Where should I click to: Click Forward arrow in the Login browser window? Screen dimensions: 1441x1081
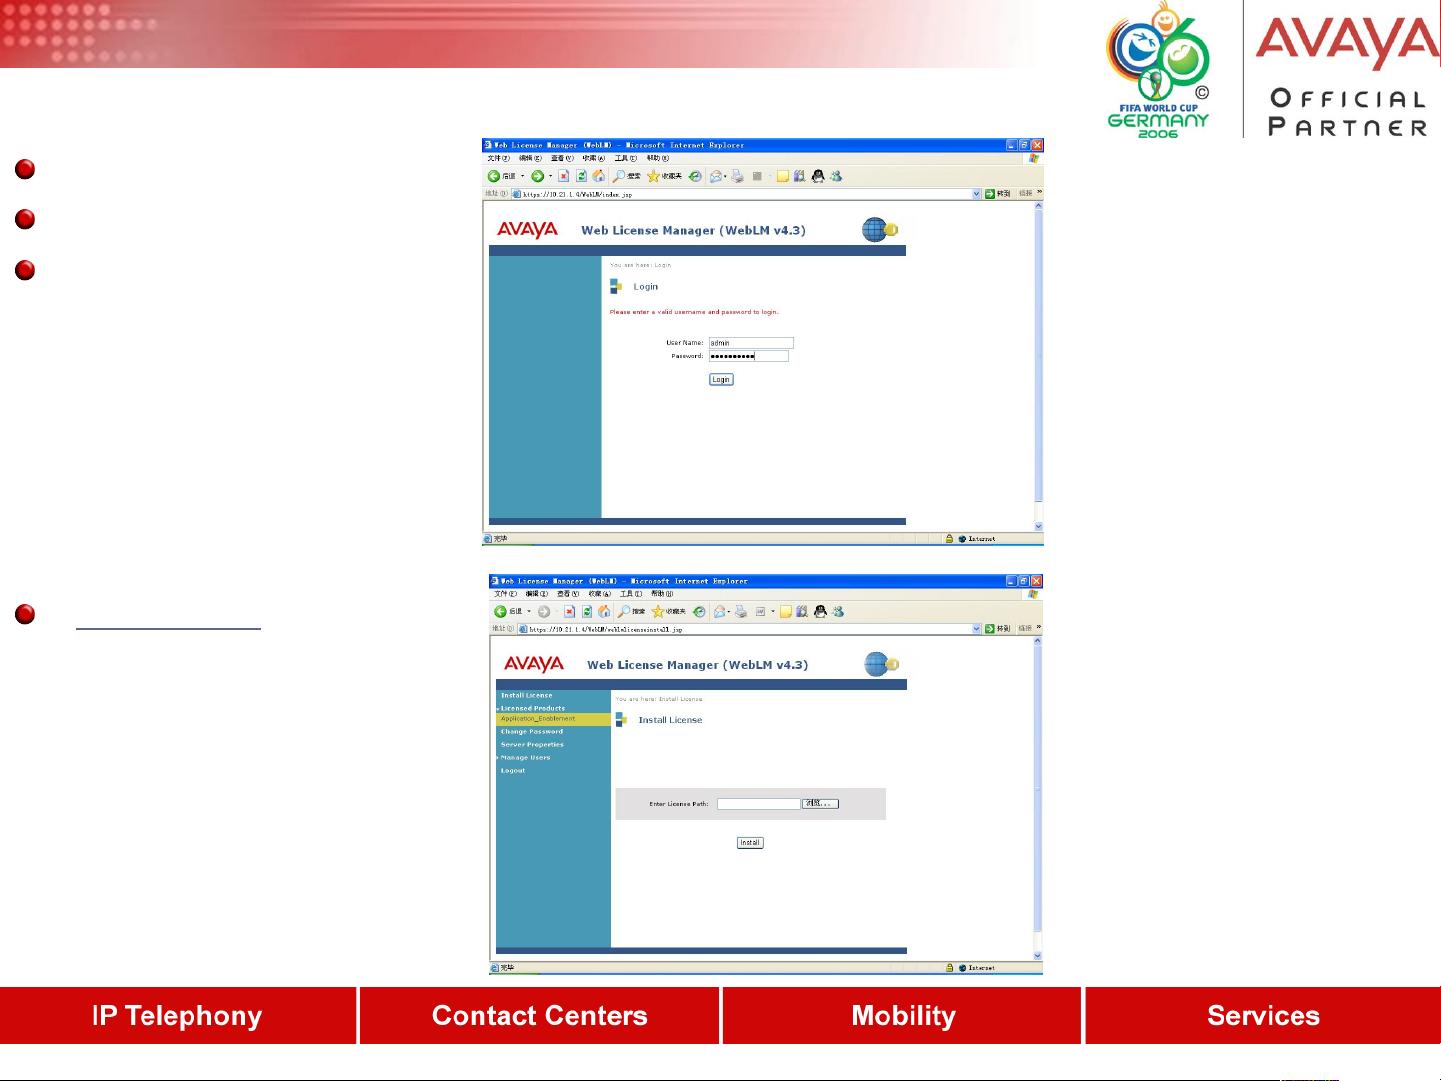click(x=538, y=176)
